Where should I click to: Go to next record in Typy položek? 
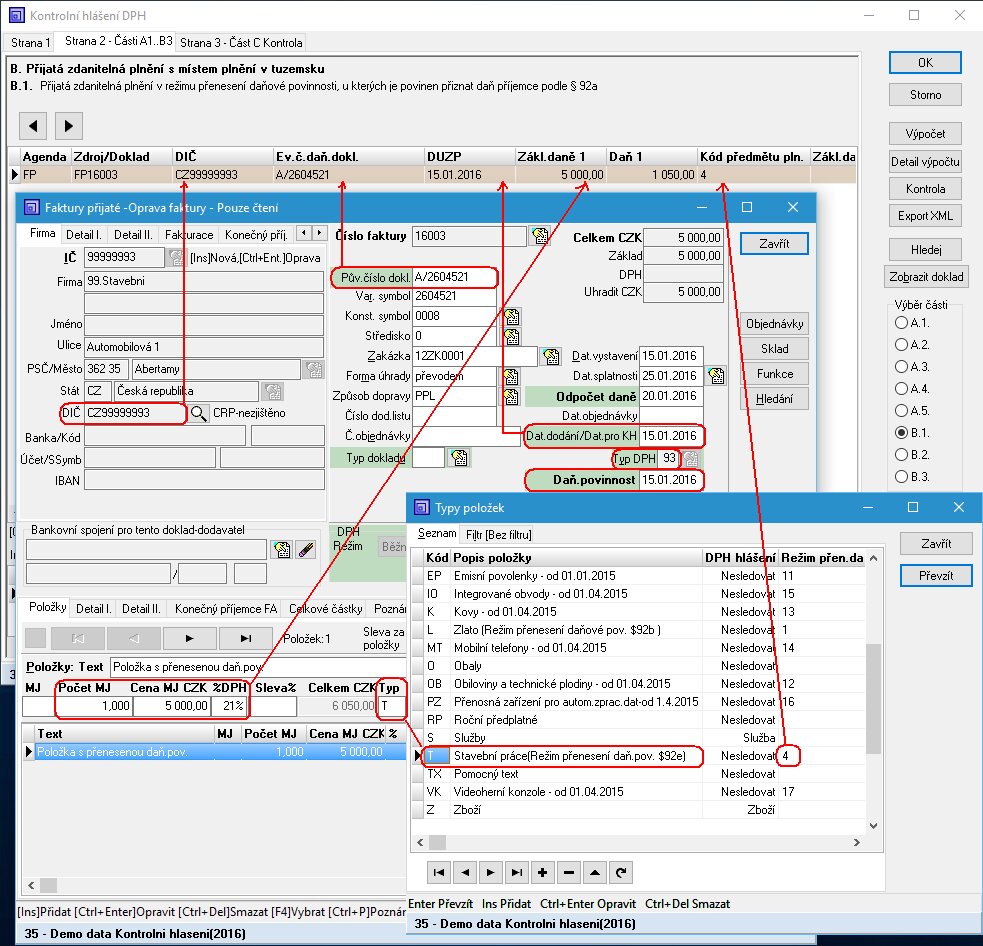[x=490, y=872]
